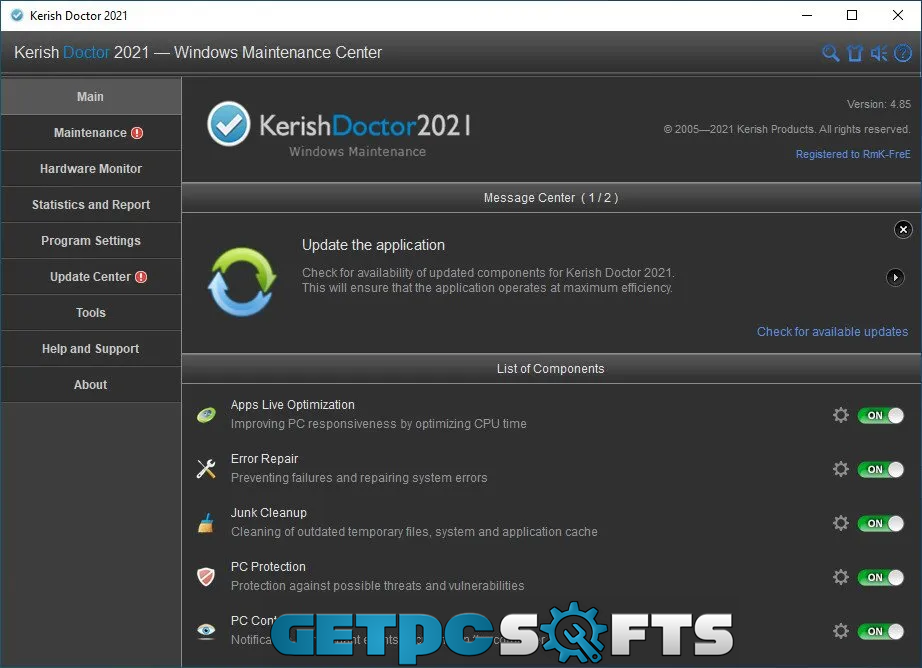
Task: Open the Update Center section
Action: 91,277
